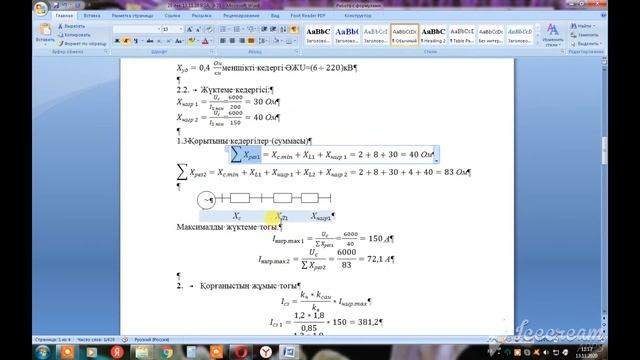The image size is (640, 360).
Task: Click the Grow Font icon
Action: (189, 29)
